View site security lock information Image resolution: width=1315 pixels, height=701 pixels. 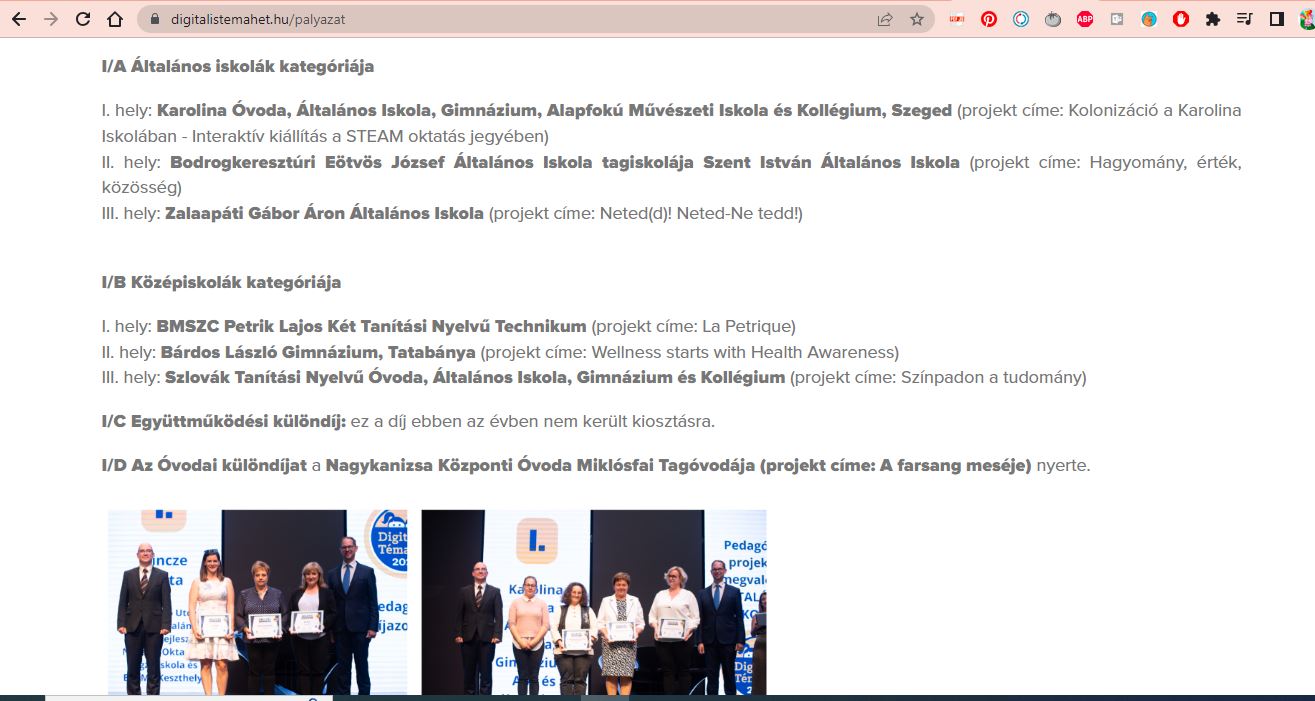point(154,19)
